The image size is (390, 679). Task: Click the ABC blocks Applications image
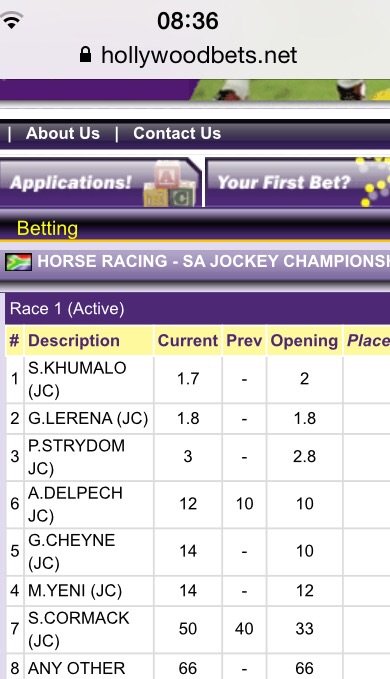pyautogui.click(x=170, y=183)
